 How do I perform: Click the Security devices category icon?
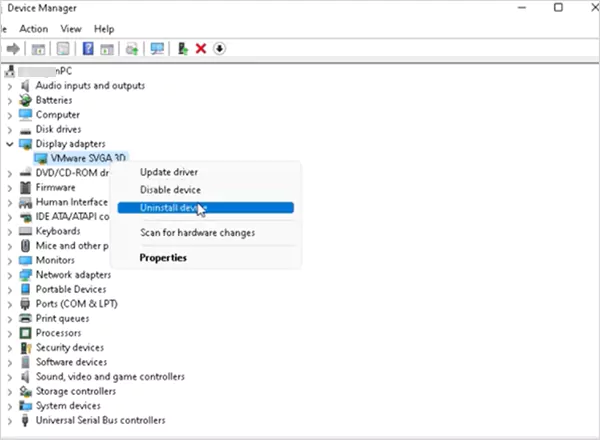(26, 348)
